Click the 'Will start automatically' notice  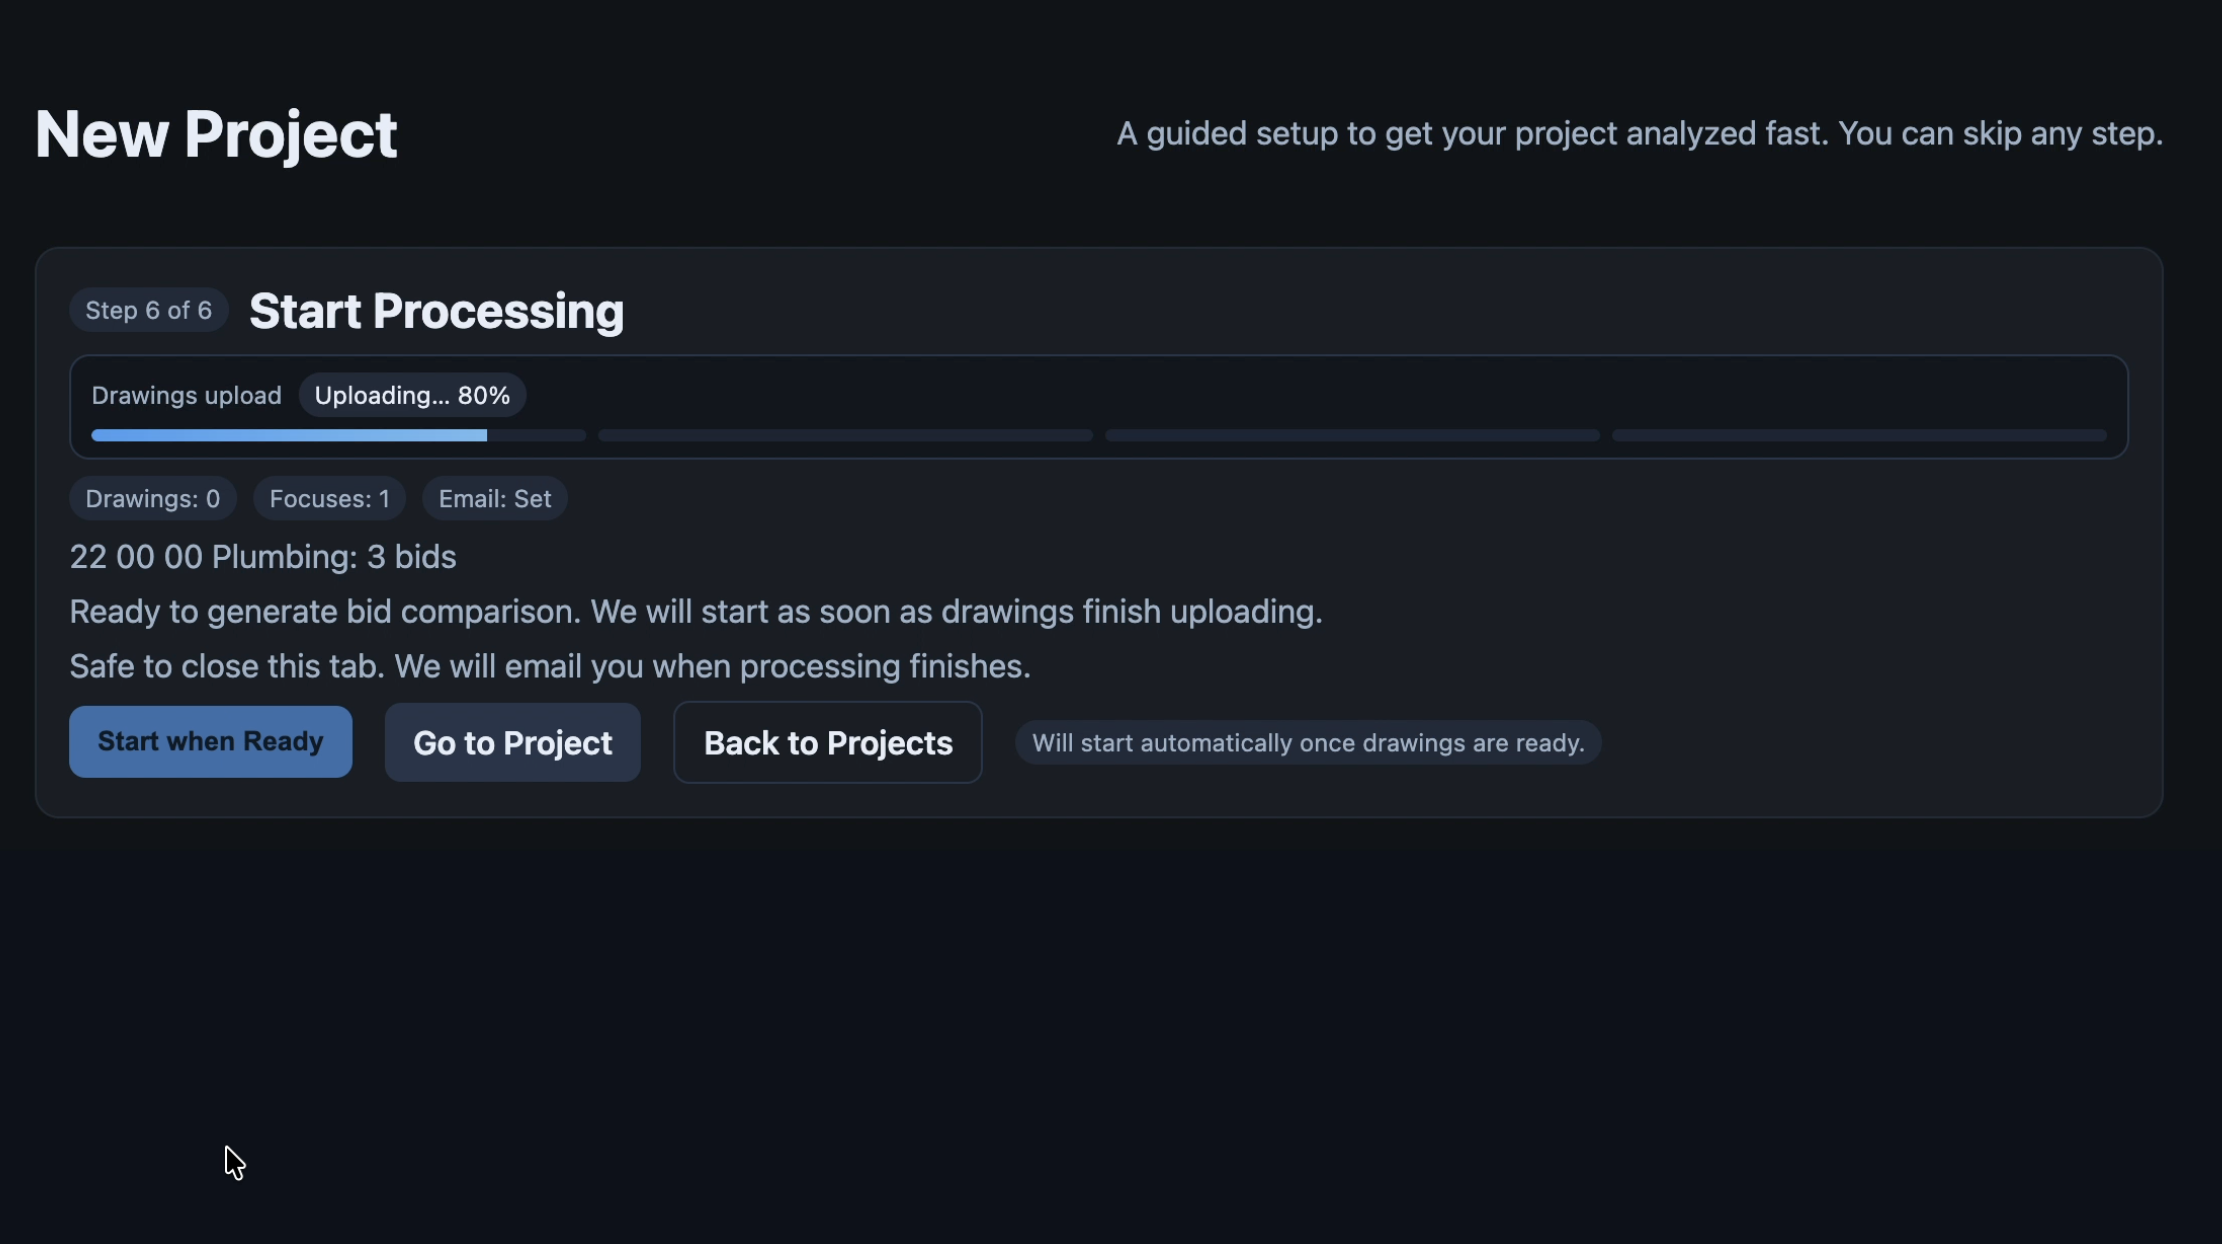click(x=1307, y=743)
